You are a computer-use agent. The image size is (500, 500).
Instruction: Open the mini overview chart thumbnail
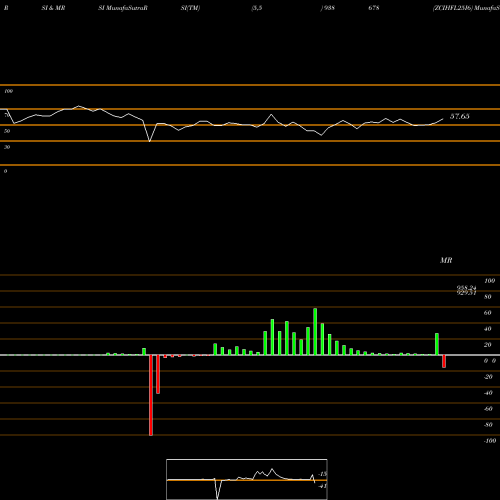tap(247, 479)
